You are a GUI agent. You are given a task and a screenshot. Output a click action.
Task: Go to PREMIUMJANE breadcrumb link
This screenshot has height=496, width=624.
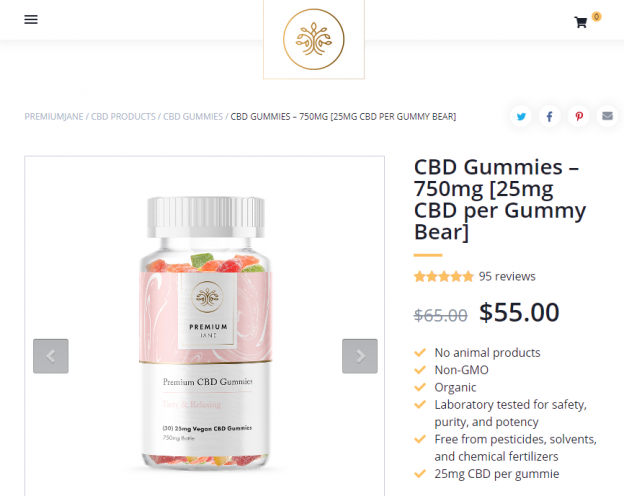tap(54, 117)
